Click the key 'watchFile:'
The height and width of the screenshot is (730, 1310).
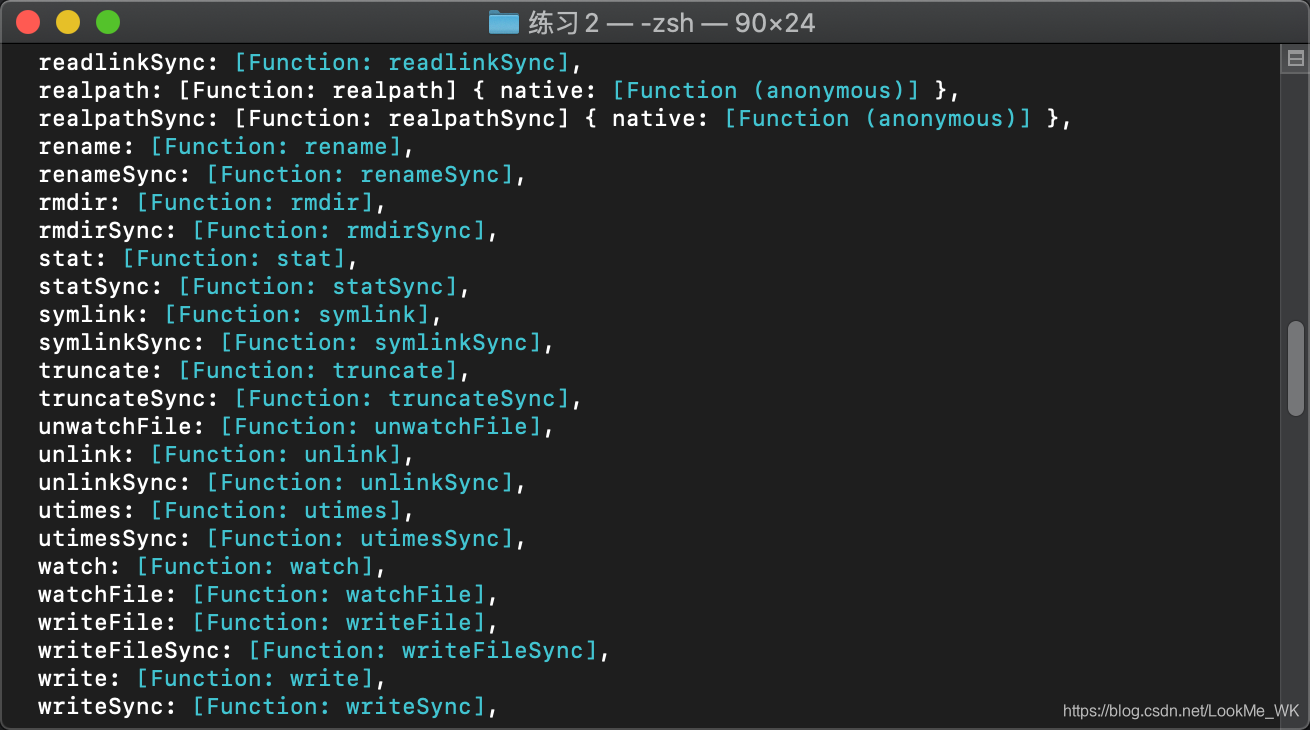pyautogui.click(x=108, y=595)
